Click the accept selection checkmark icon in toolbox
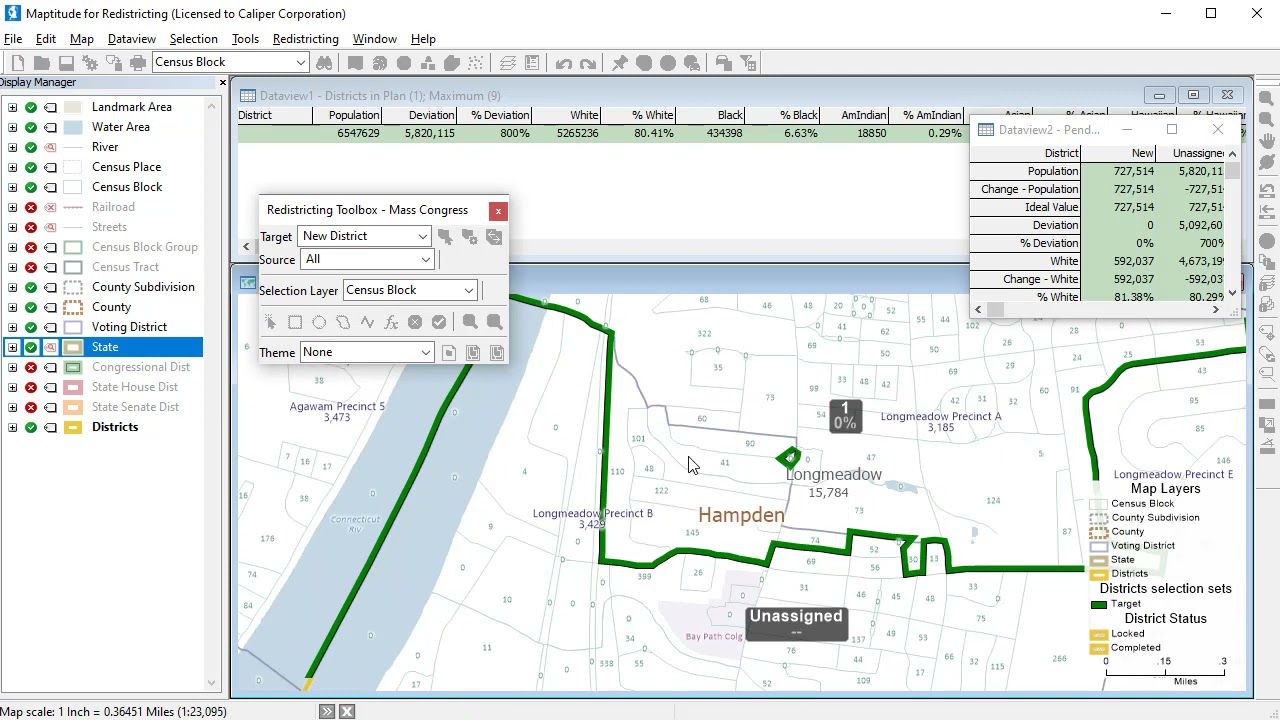Screen dimensions: 1280x720 coord(439,322)
